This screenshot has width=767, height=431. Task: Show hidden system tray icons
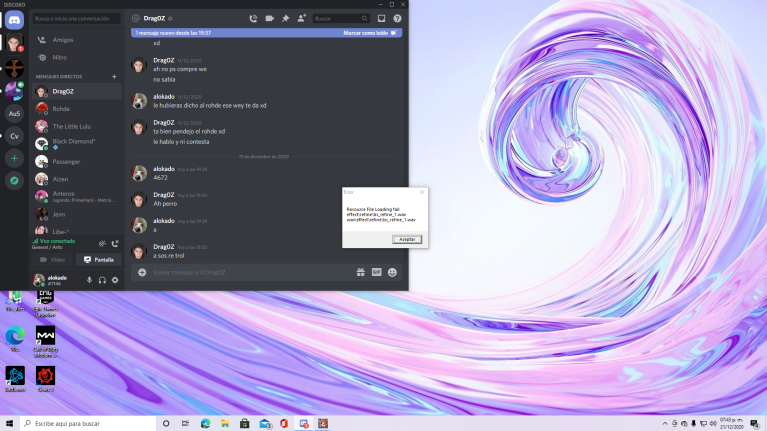(665, 424)
